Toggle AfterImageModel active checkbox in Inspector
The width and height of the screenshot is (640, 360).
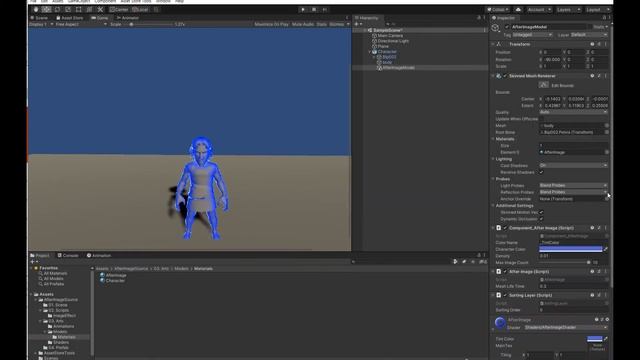point(507,27)
